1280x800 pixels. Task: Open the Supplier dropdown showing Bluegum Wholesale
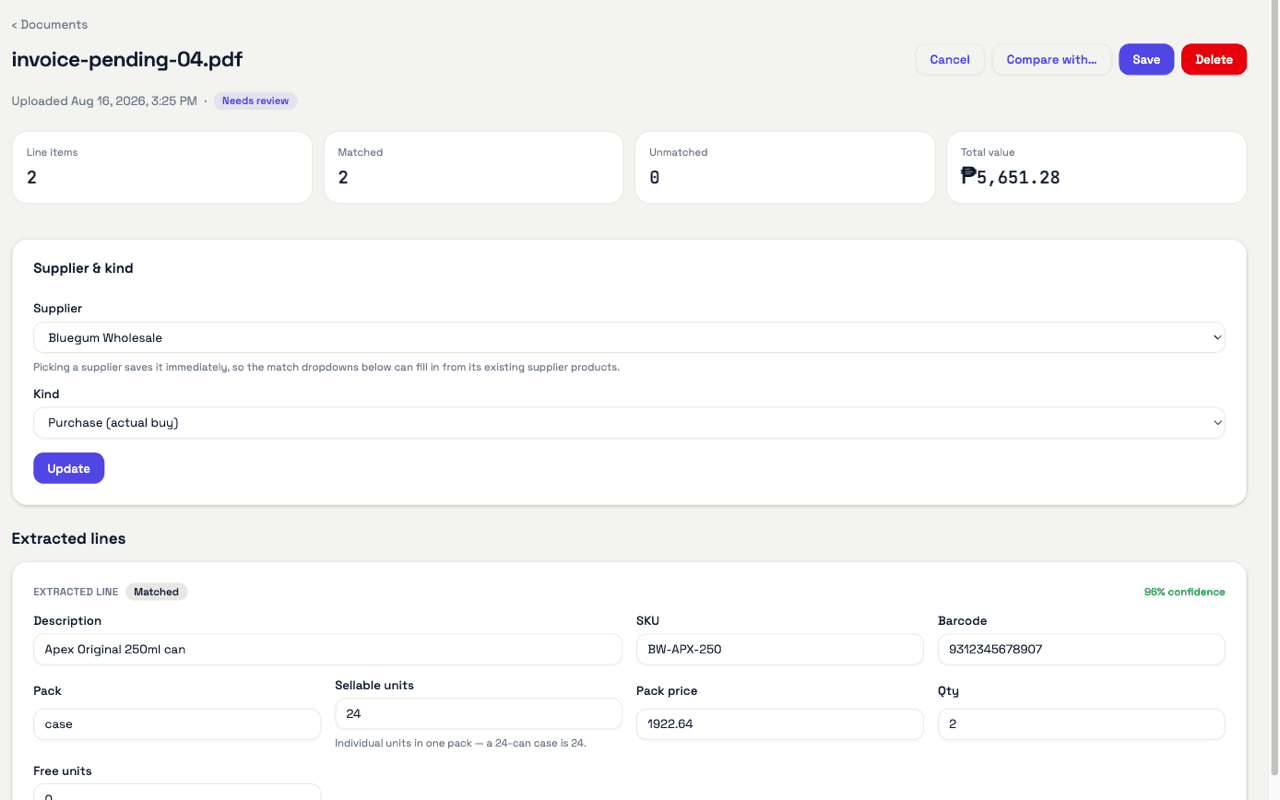[629, 338]
